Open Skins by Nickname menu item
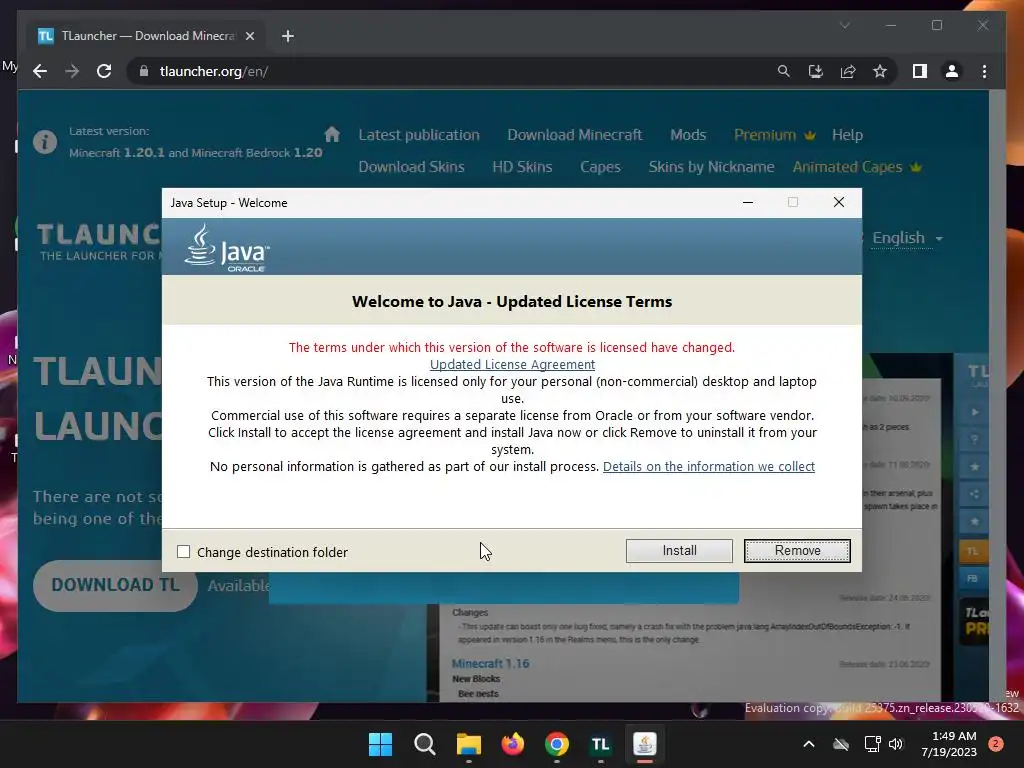Image resolution: width=1024 pixels, height=768 pixels. (711, 167)
